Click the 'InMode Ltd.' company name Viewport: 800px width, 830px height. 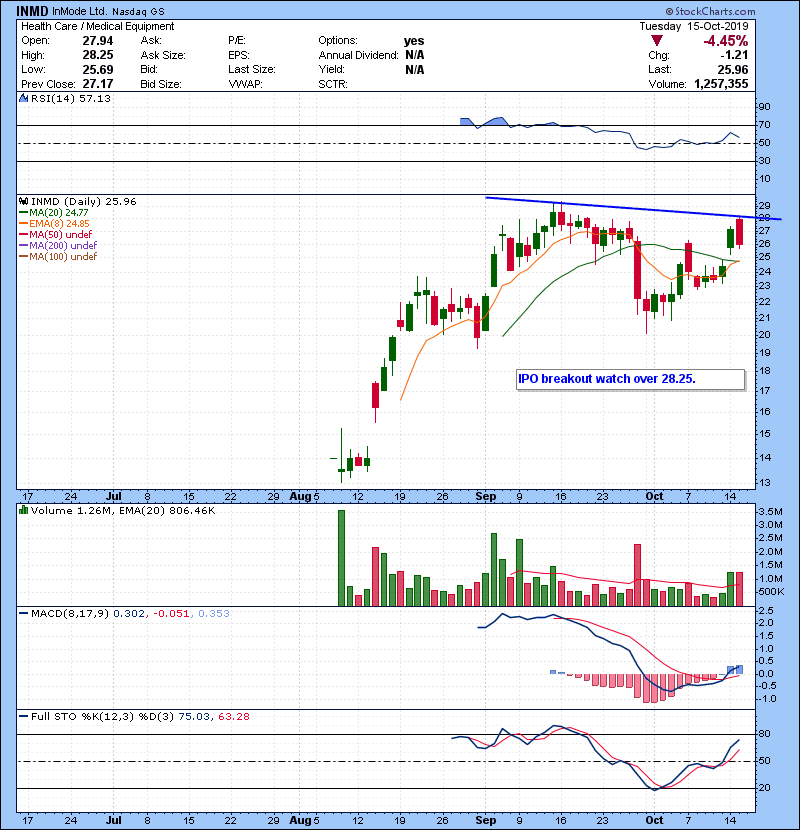pyautogui.click(x=80, y=12)
